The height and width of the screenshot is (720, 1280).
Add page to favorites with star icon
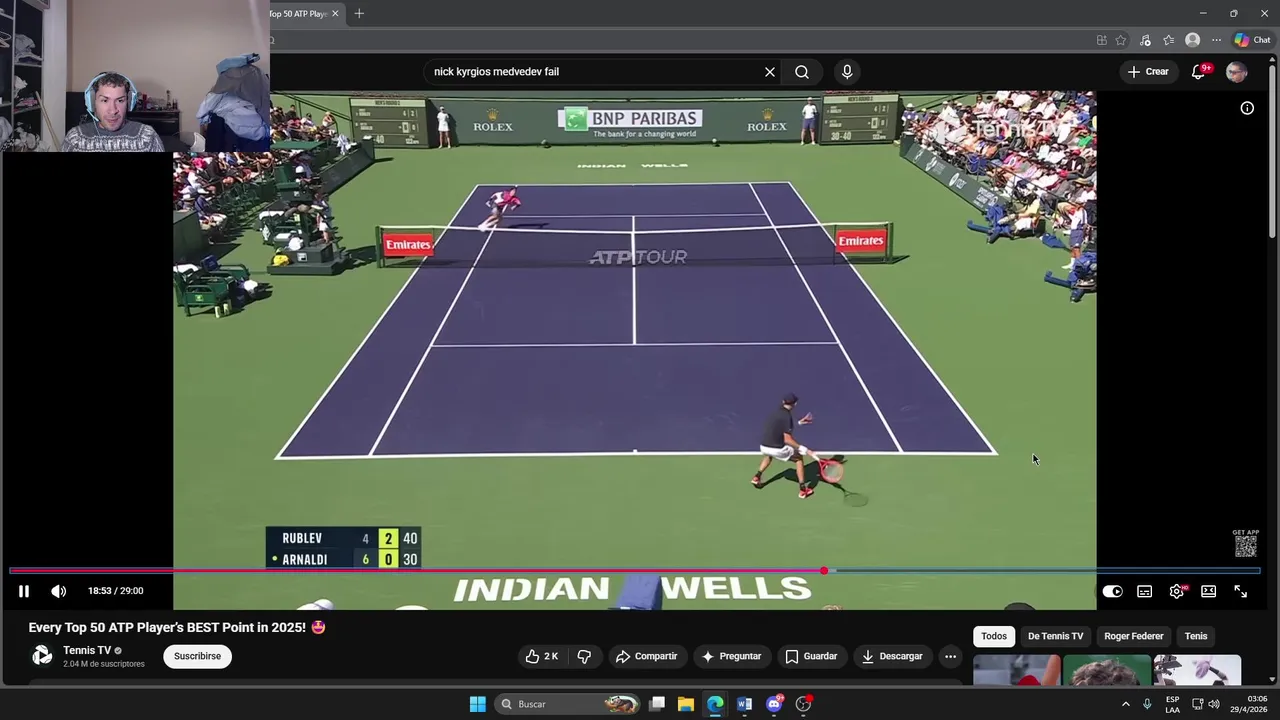(x=1121, y=40)
